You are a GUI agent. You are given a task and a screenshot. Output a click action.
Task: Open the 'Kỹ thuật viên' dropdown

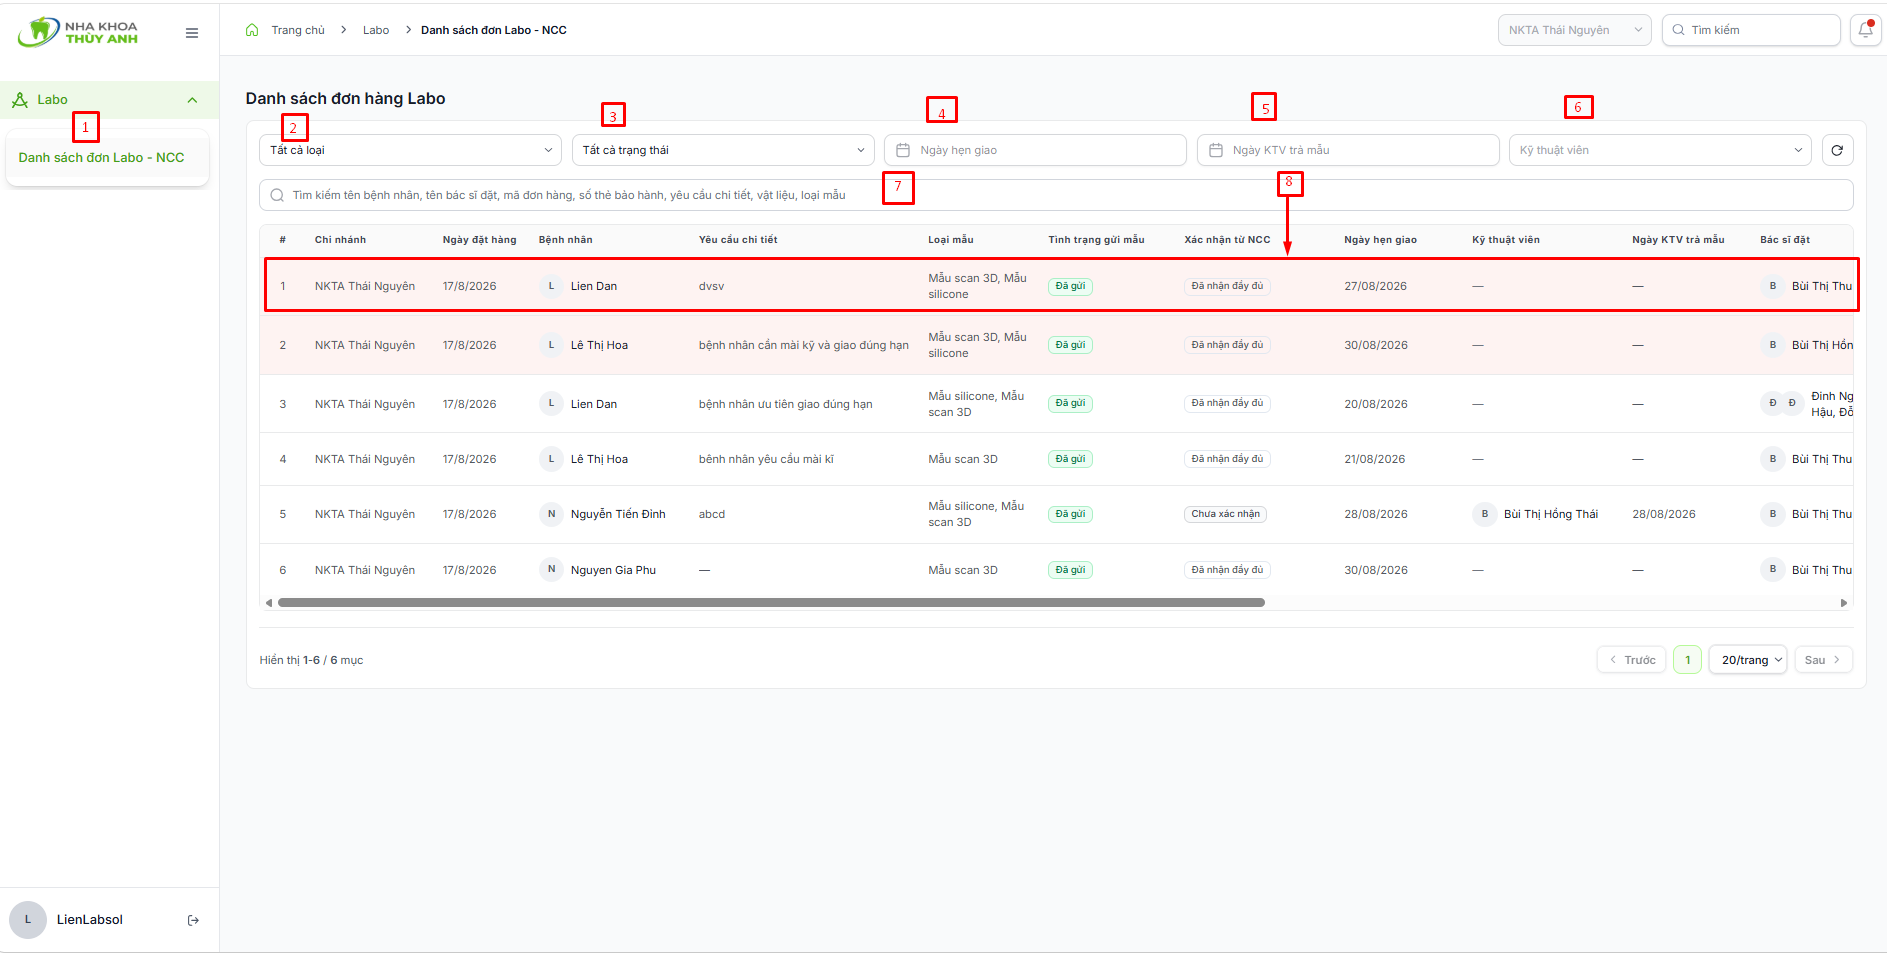1660,150
